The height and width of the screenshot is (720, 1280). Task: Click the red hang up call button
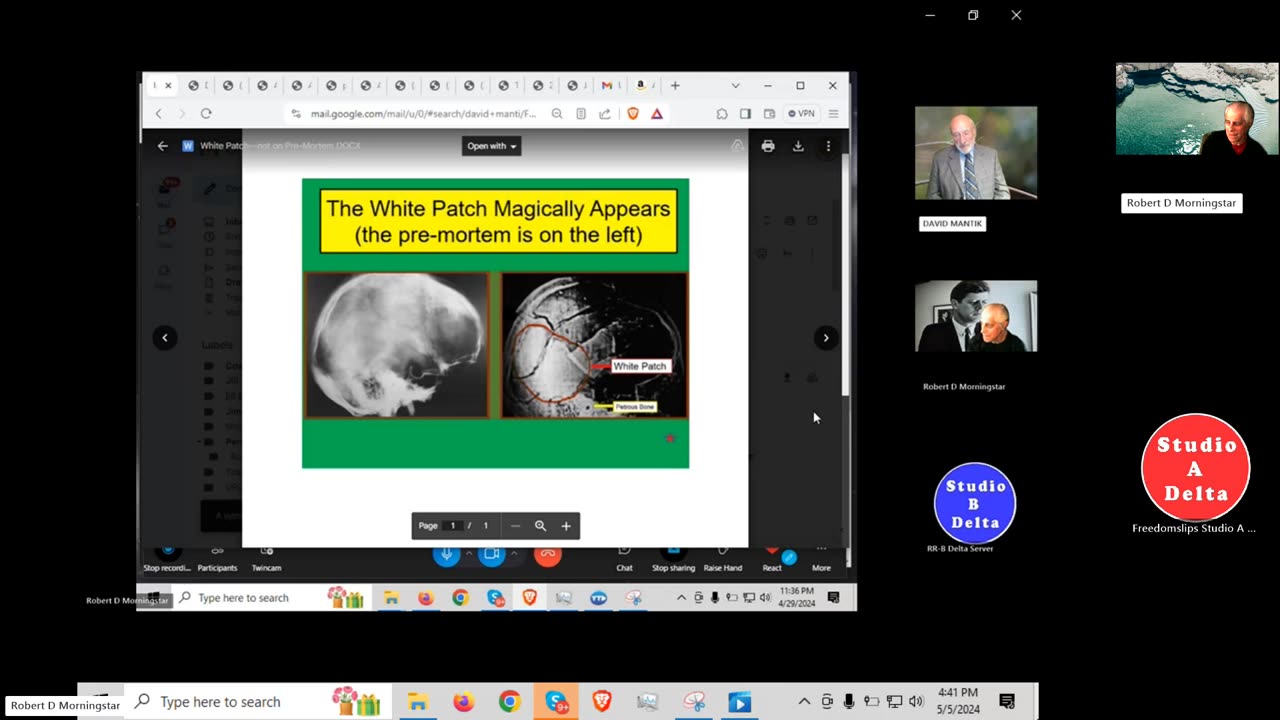(x=547, y=554)
